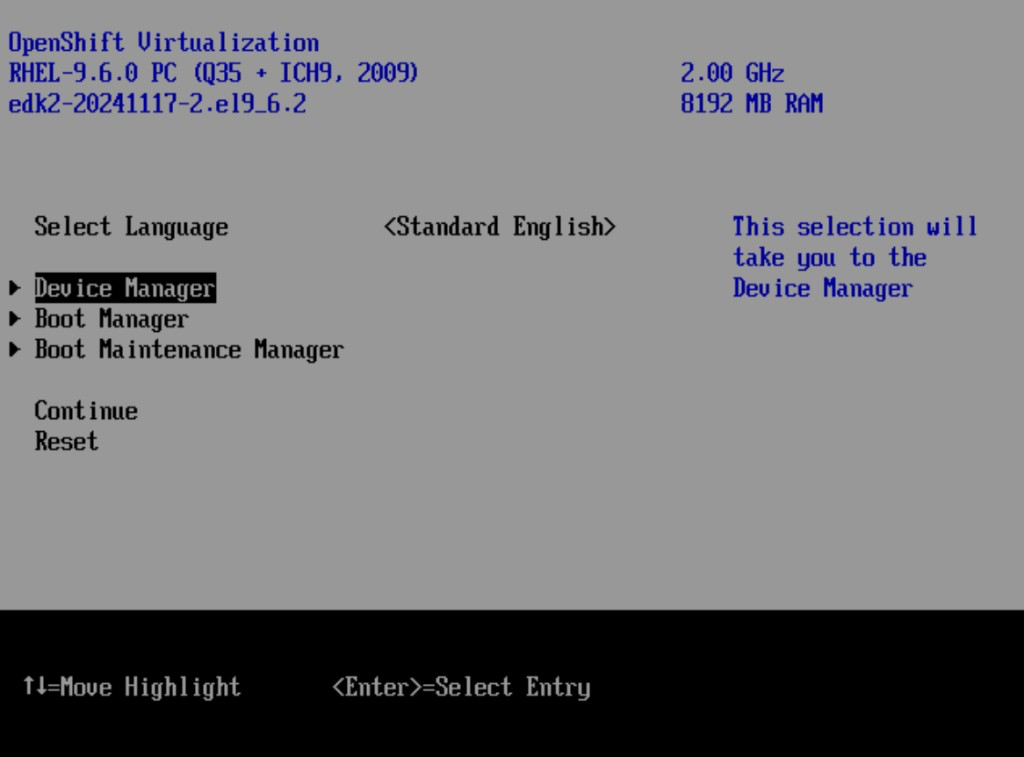The width and height of the screenshot is (1024, 757).
Task: Select Continue to resume booting
Action: click(x=86, y=411)
